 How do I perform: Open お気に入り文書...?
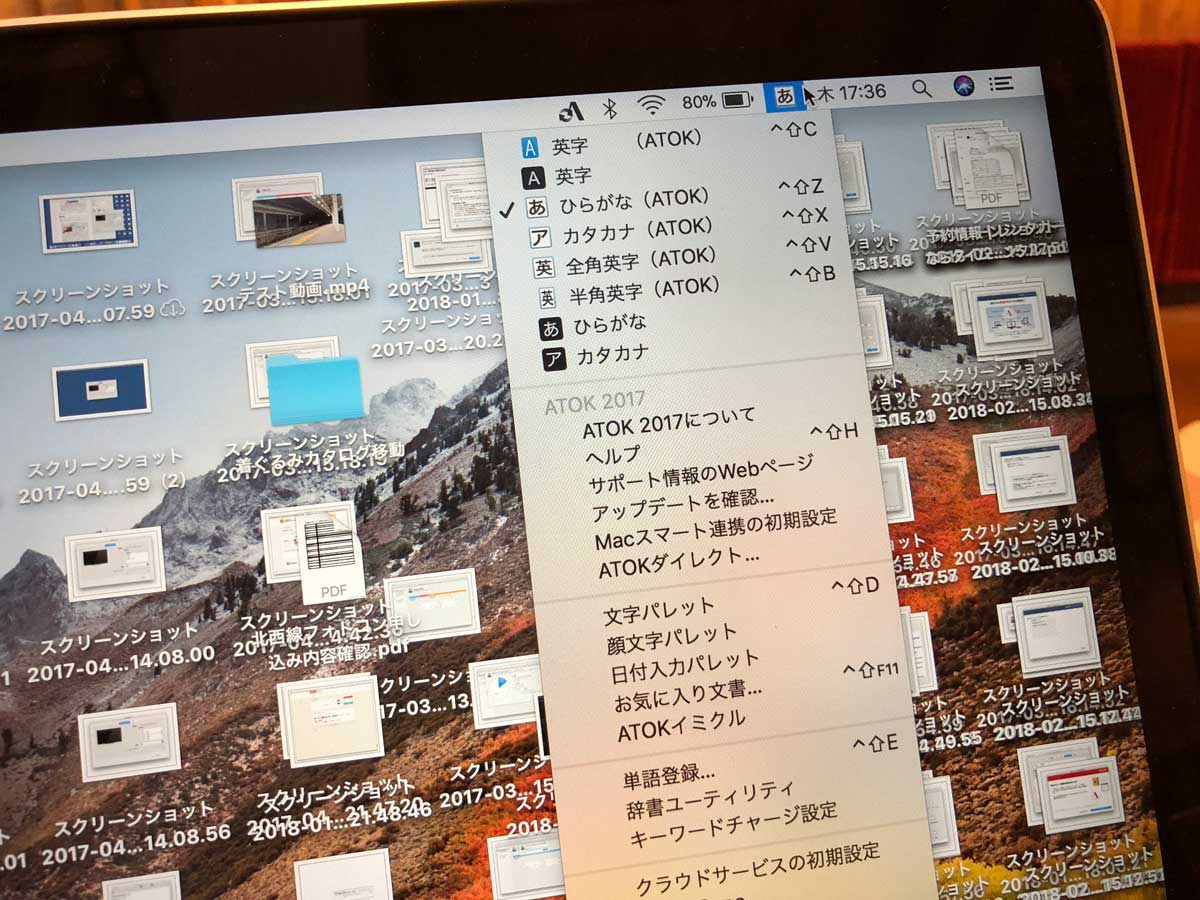coord(689,694)
